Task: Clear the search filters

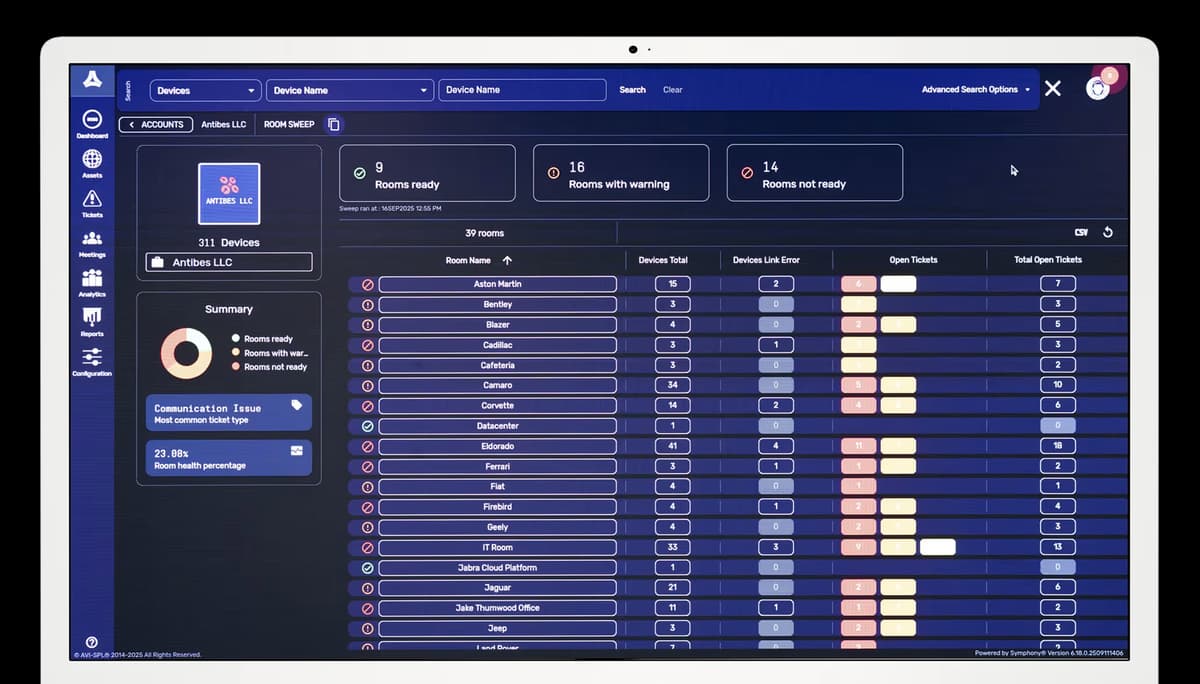Action: click(673, 90)
